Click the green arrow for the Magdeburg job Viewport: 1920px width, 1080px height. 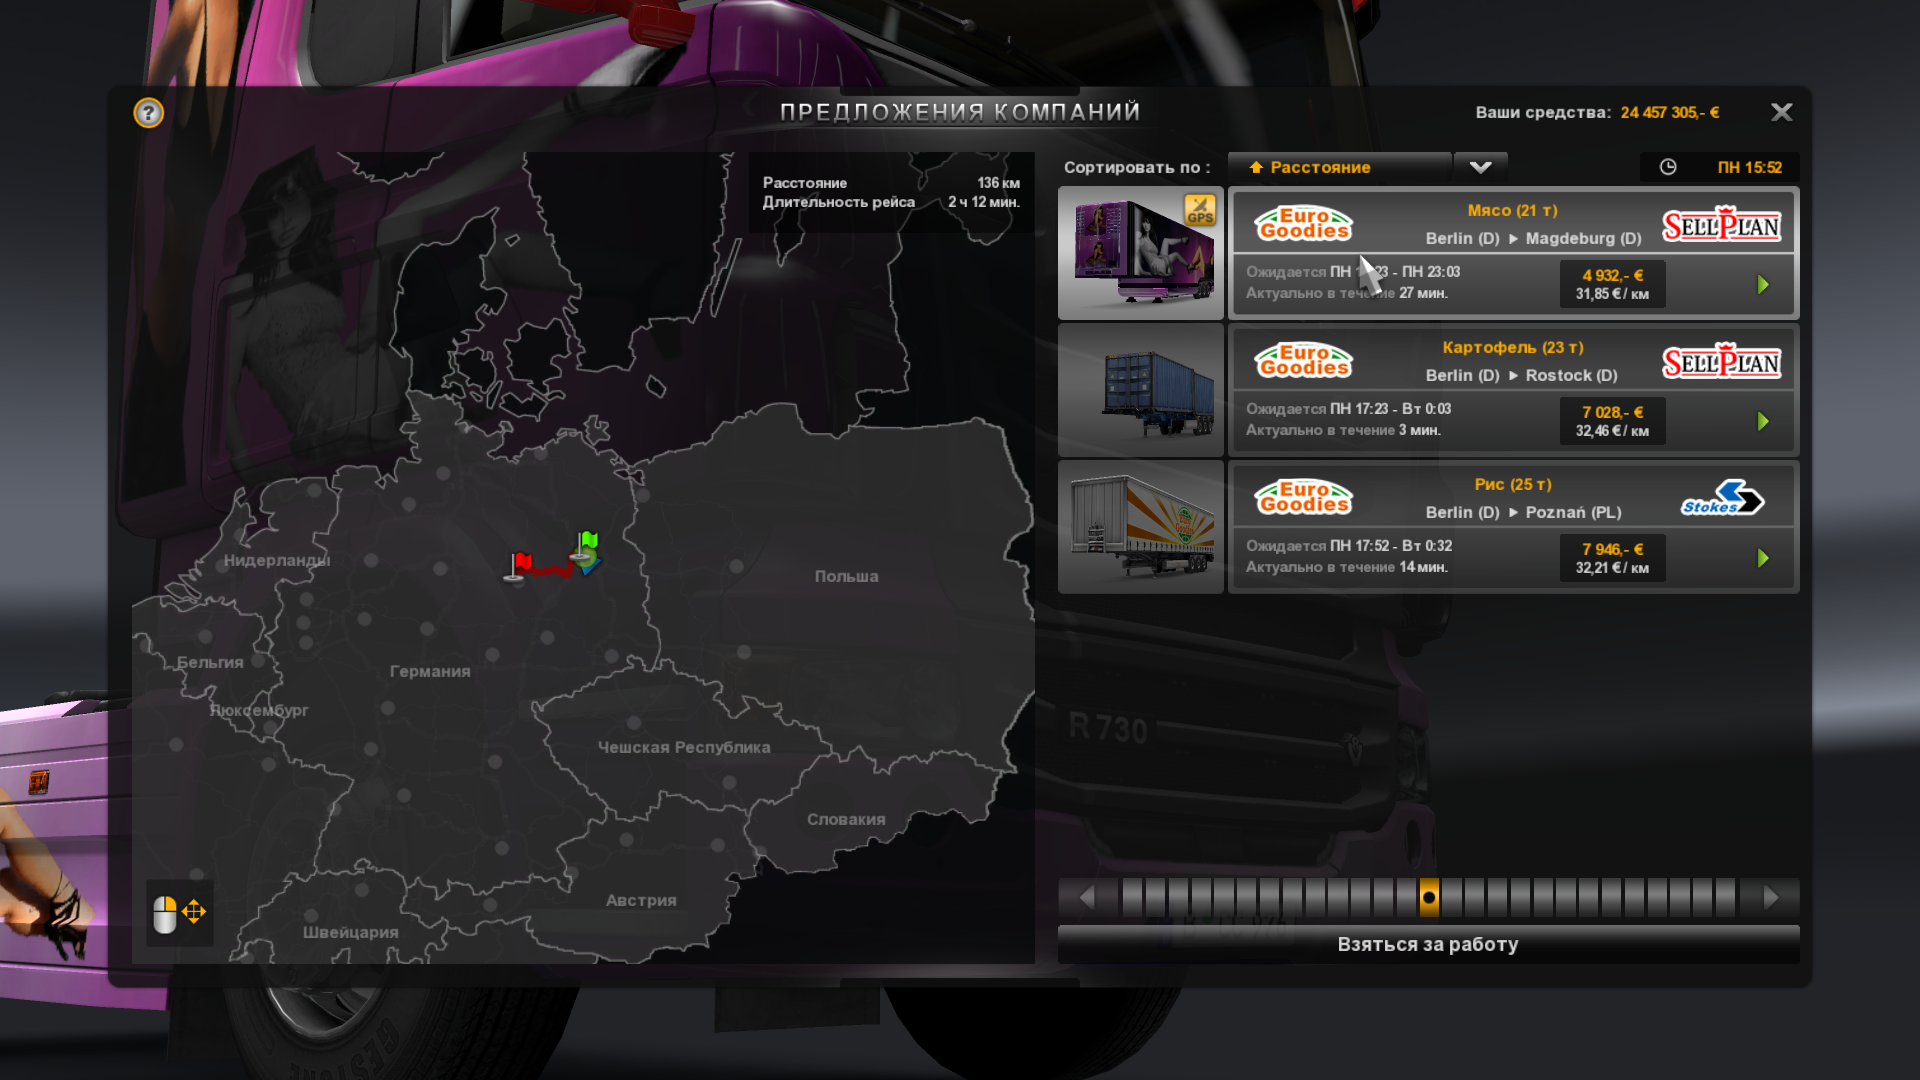[1763, 285]
